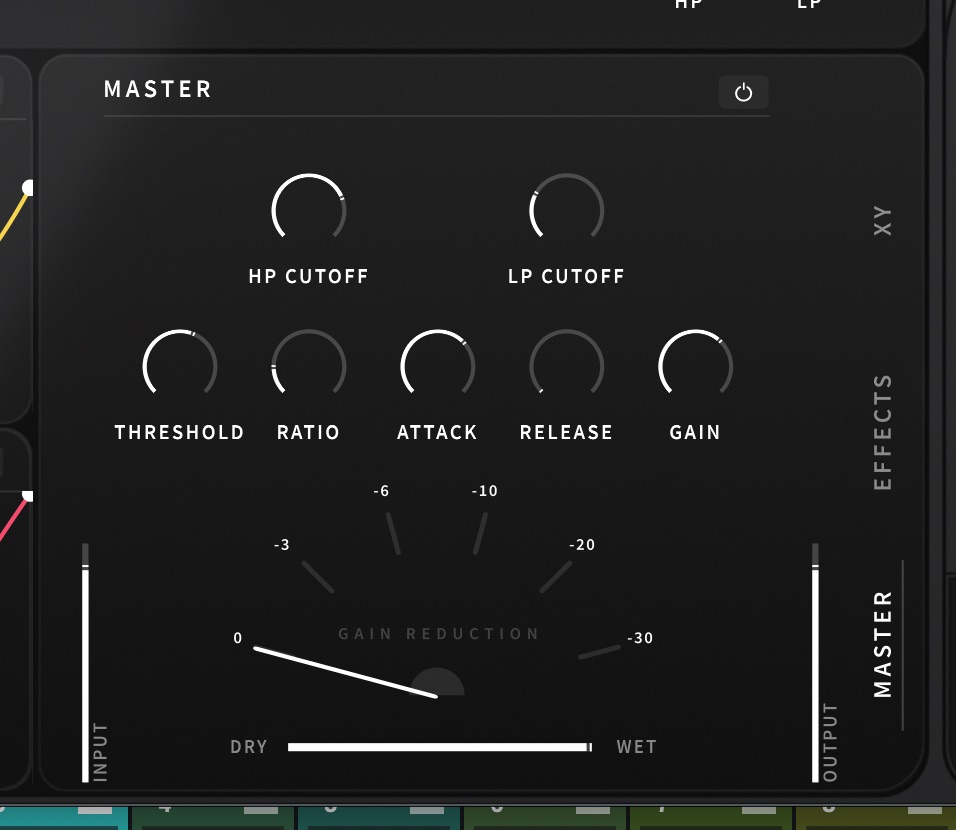Click the WET label of mix slider
The width and height of the screenshot is (956, 830).
pos(636,747)
